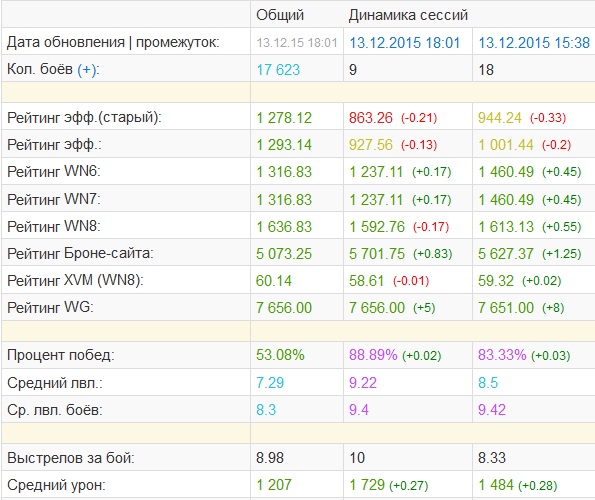Click the Рейтинг XVM (WN8) row label

pos(75,281)
